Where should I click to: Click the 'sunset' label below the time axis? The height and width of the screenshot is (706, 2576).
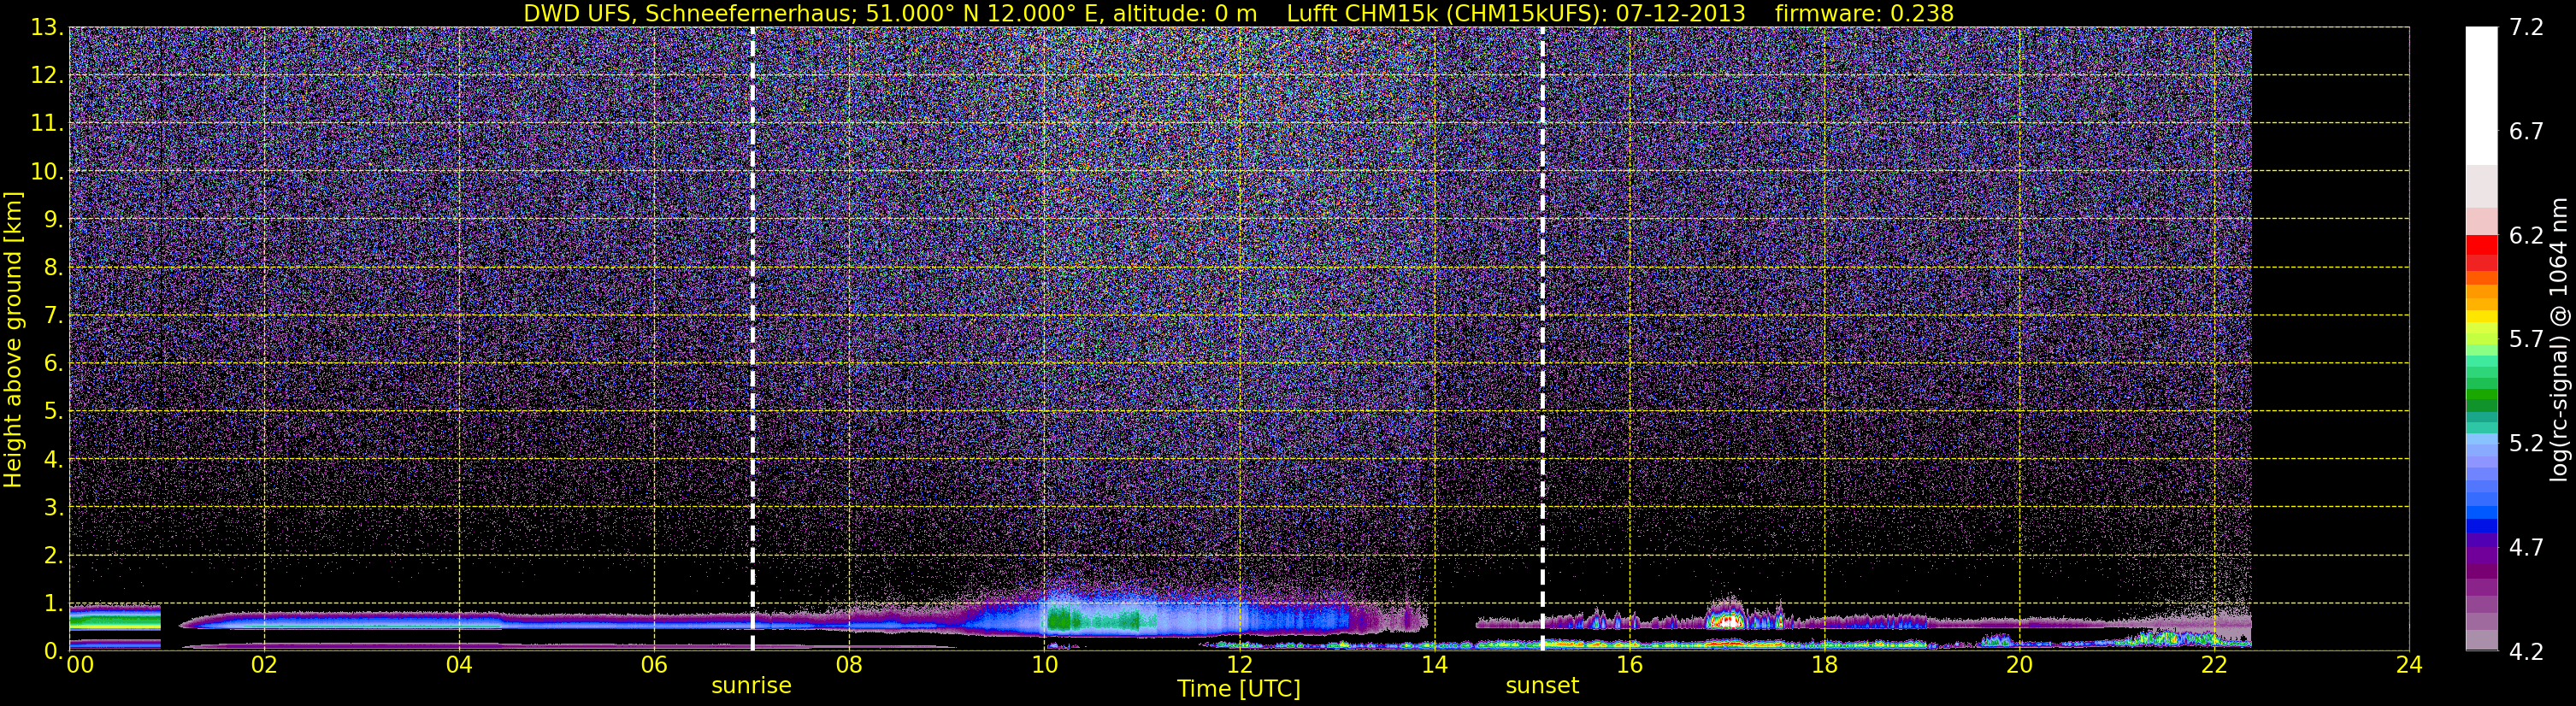pyautogui.click(x=1542, y=686)
